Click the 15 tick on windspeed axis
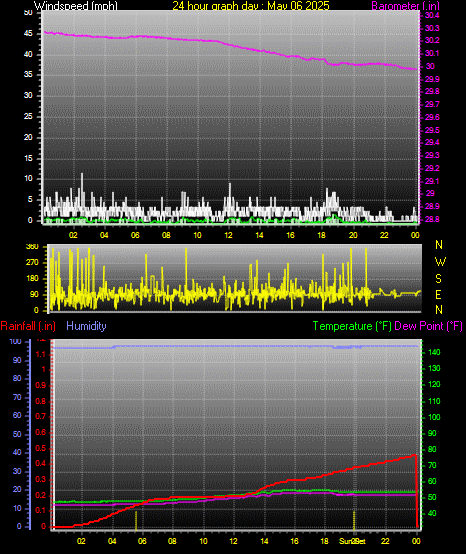Screen dimensions: 466x554 (28, 158)
